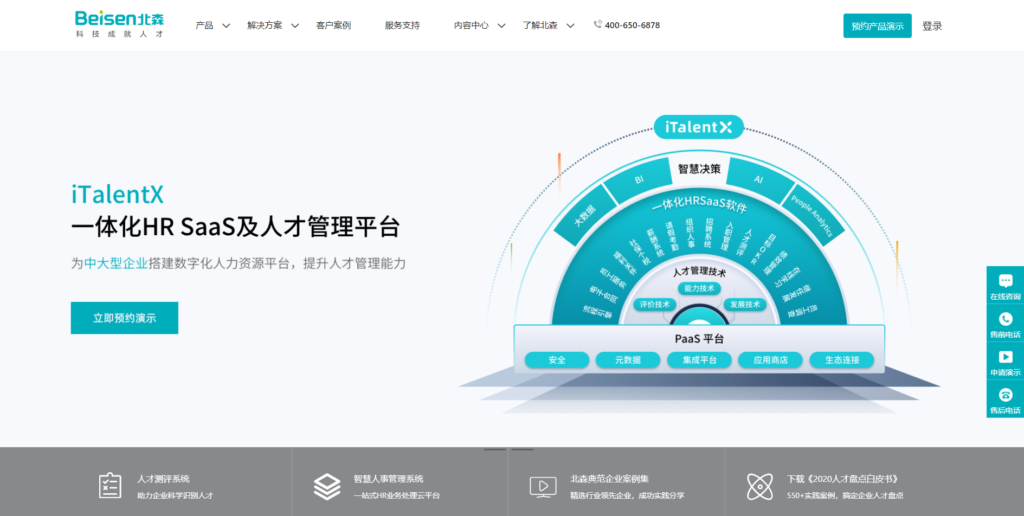Click the 预约产品演示 button
This screenshot has width=1024, height=516.
click(877, 26)
